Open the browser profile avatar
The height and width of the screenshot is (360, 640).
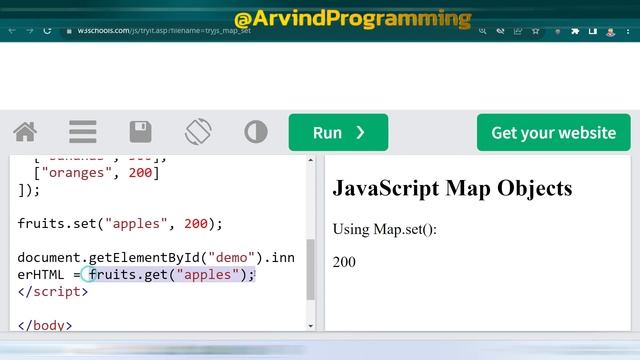pos(611,32)
